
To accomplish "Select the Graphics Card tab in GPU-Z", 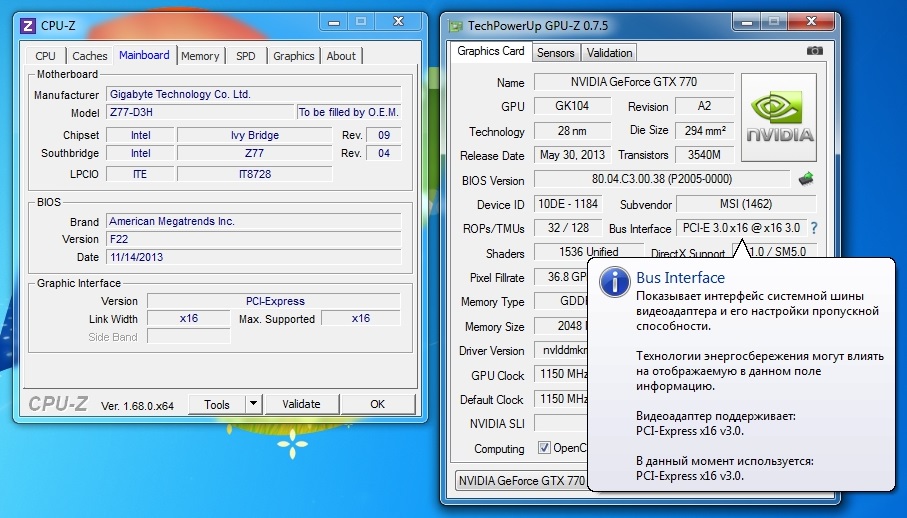I will pos(491,51).
